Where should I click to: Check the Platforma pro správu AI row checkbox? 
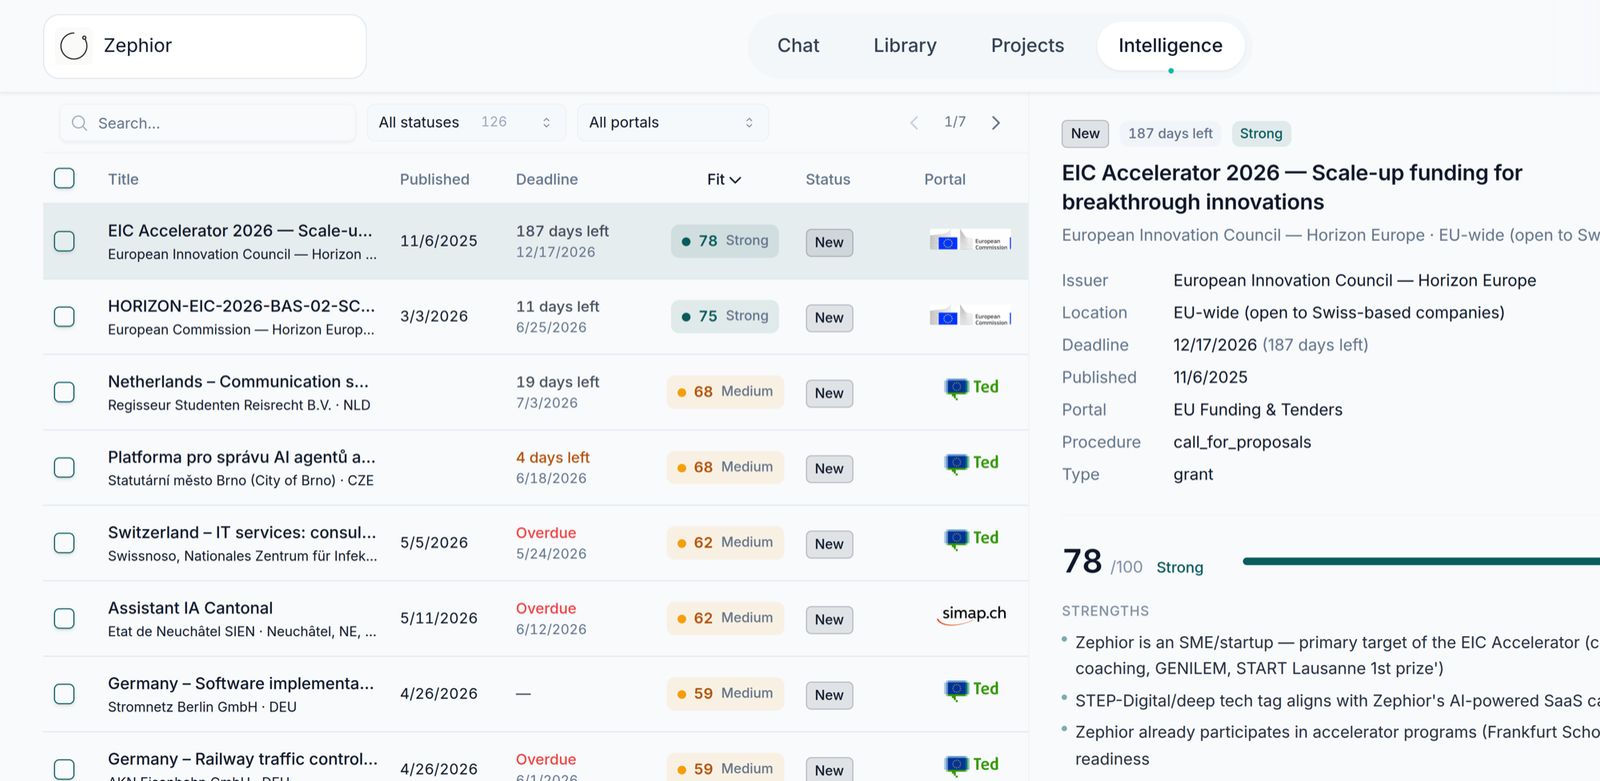point(64,468)
